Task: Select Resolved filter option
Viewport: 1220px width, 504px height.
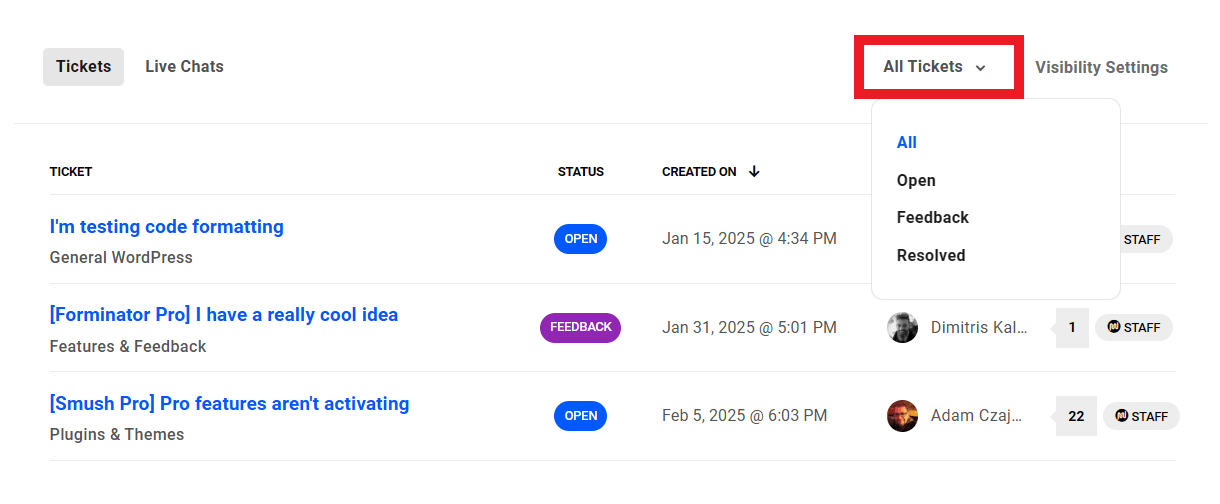Action: click(931, 256)
